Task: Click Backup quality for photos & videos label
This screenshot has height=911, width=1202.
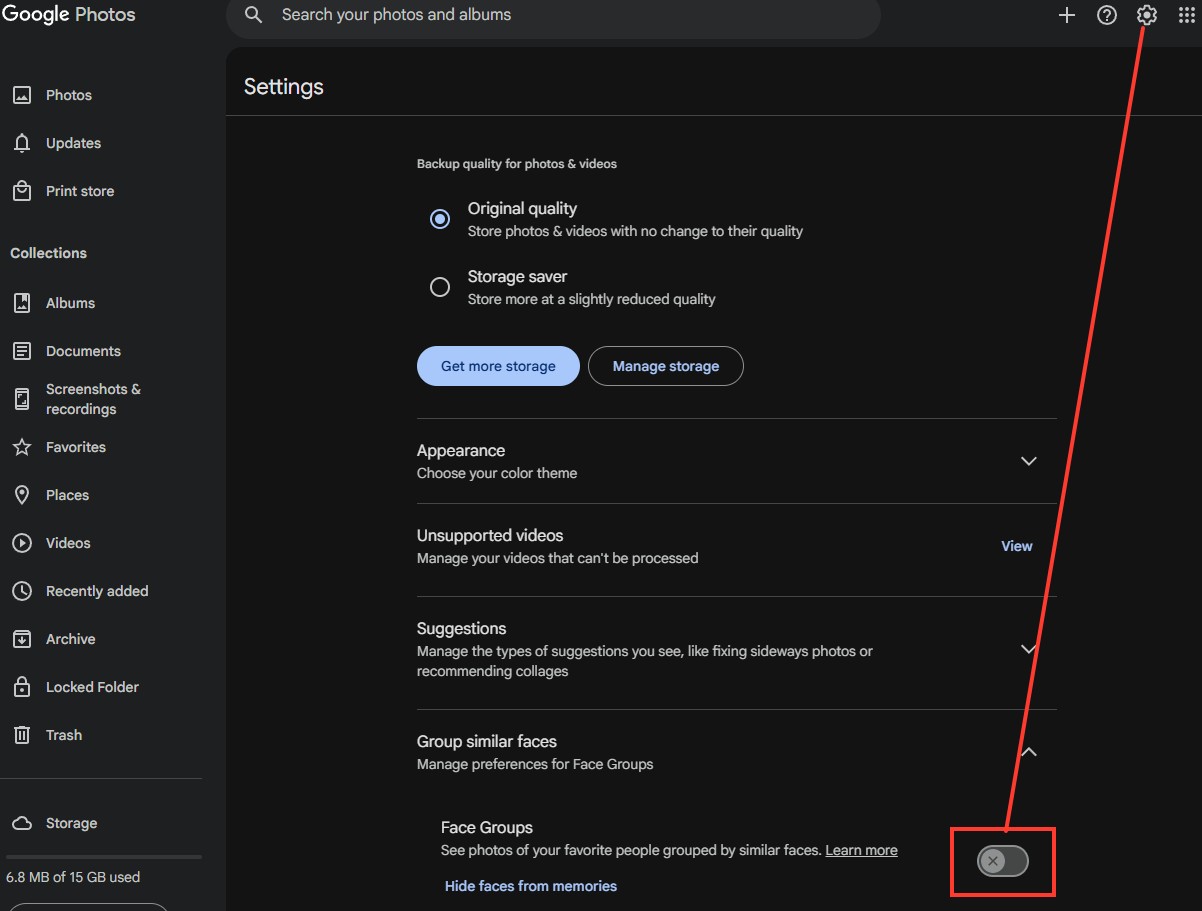Action: click(517, 163)
